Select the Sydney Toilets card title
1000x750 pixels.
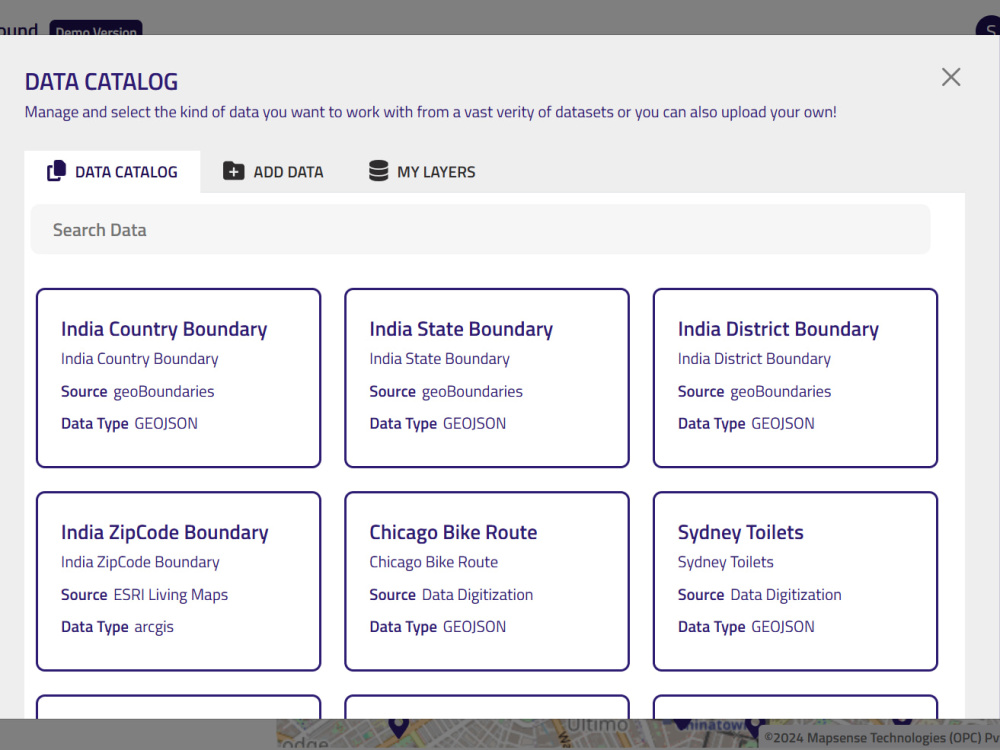click(x=740, y=533)
